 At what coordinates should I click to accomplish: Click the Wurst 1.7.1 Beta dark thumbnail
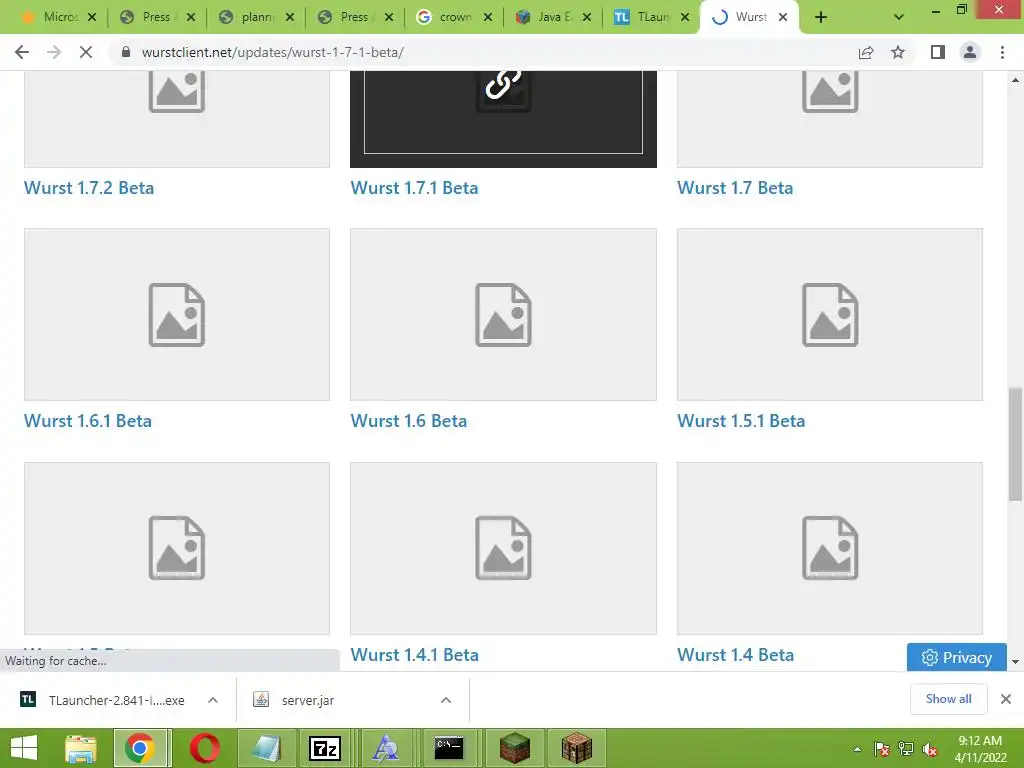pyautogui.click(x=503, y=119)
